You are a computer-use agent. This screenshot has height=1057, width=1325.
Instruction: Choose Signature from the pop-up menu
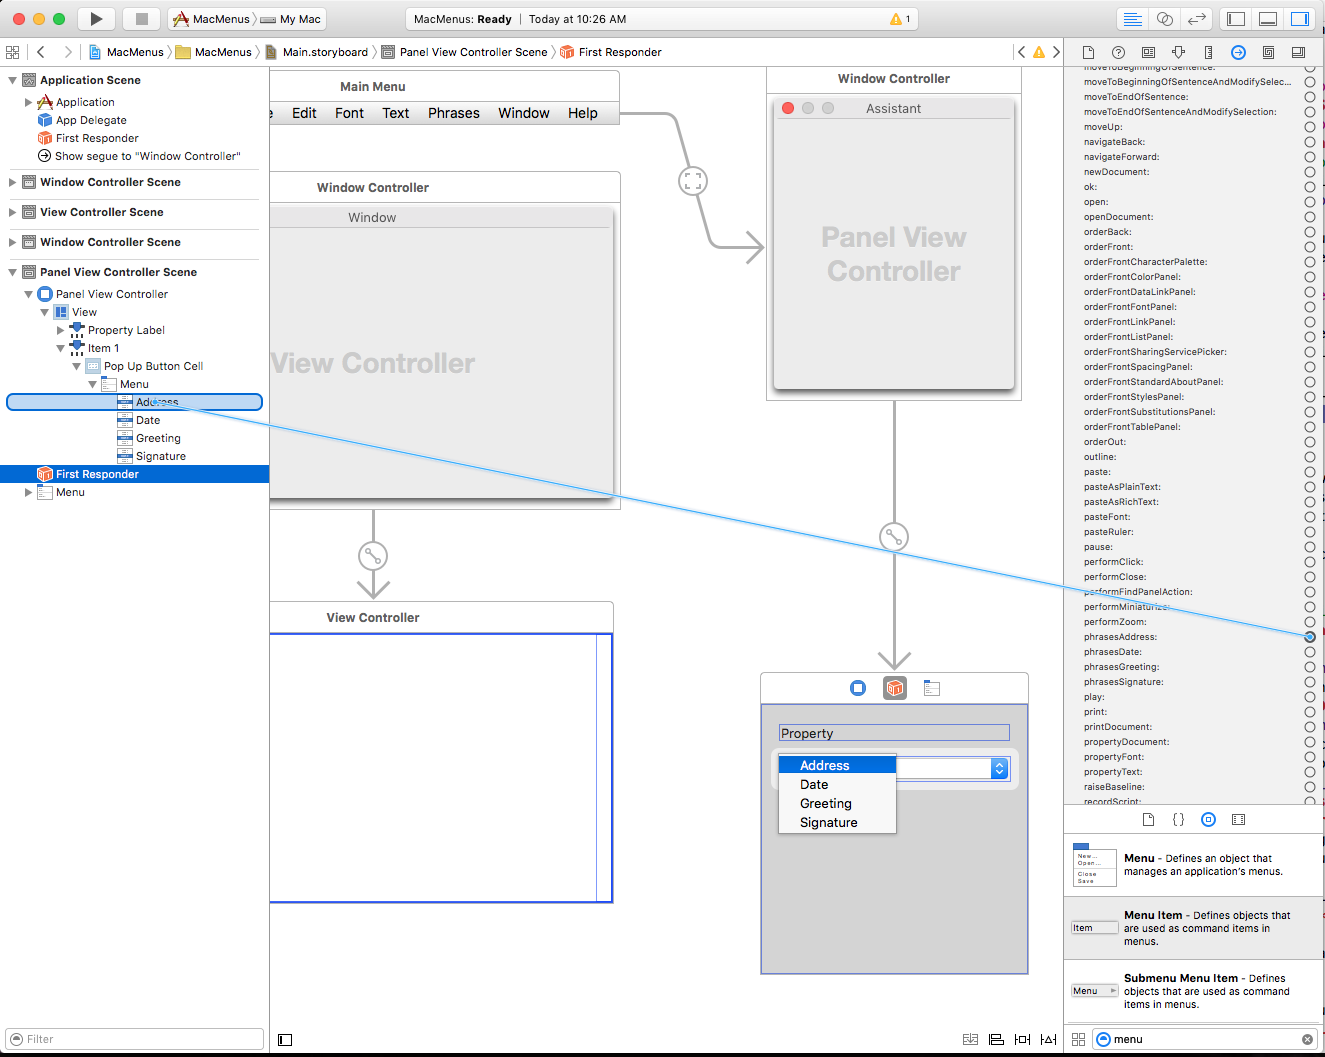coord(837,823)
